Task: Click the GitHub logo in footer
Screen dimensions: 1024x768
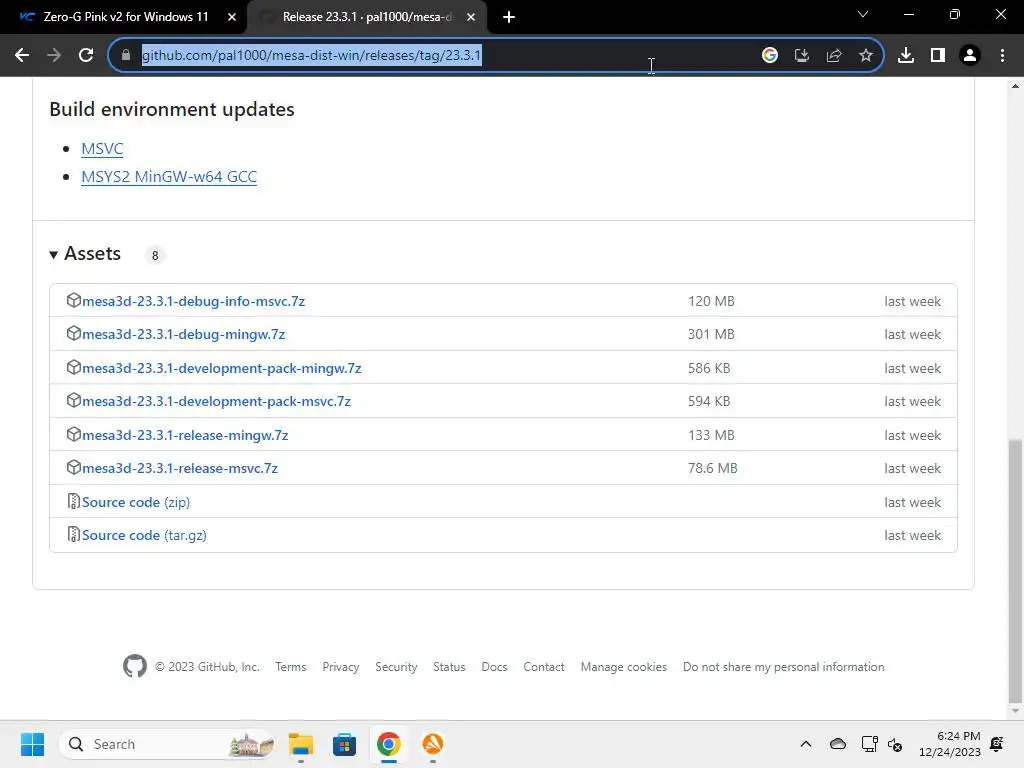Action: (x=135, y=667)
